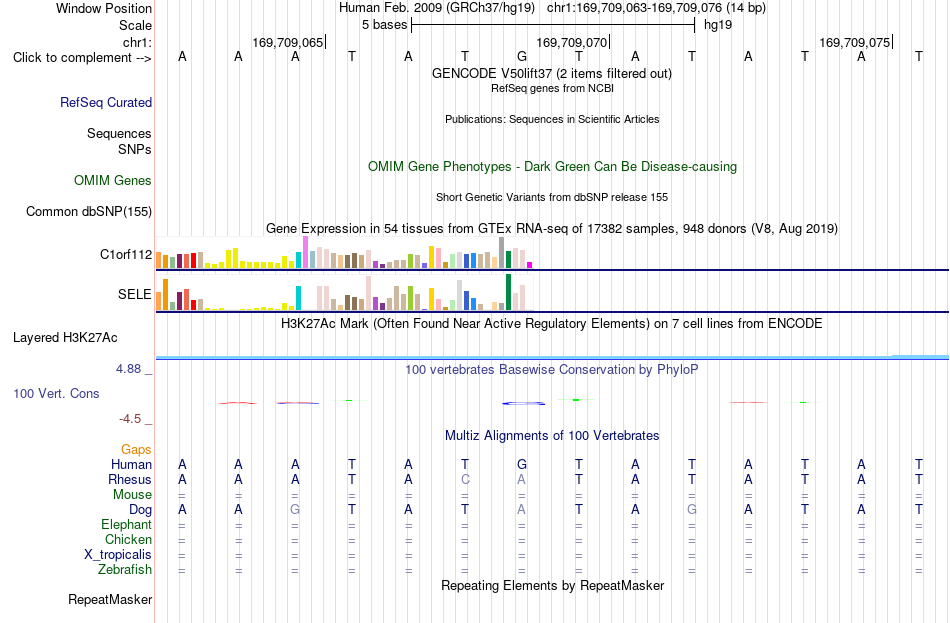Click the first gray G in Dog row
The image size is (950, 623).
click(x=295, y=510)
